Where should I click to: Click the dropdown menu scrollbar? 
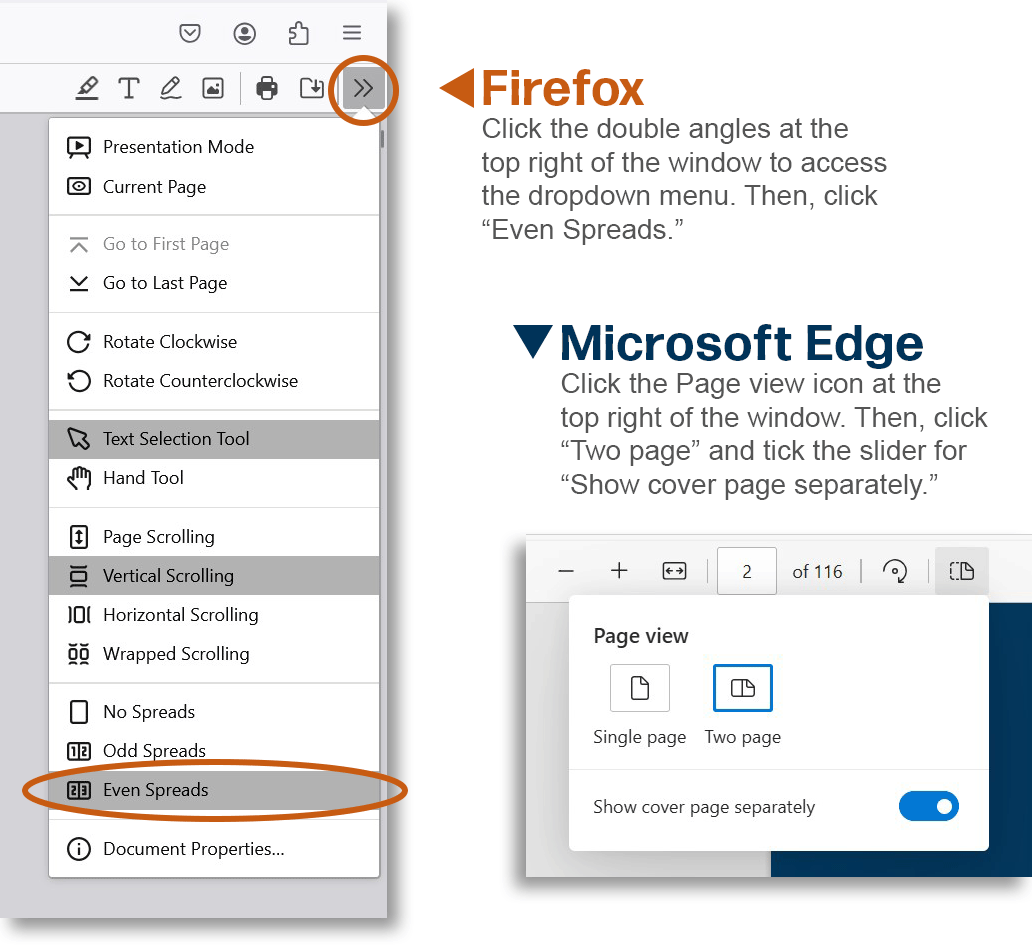pyautogui.click(x=382, y=135)
